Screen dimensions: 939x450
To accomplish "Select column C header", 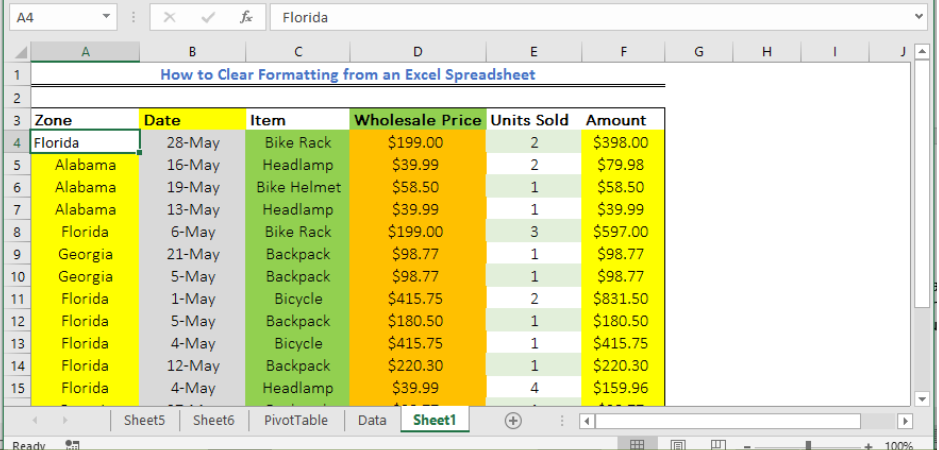I will (x=298, y=52).
